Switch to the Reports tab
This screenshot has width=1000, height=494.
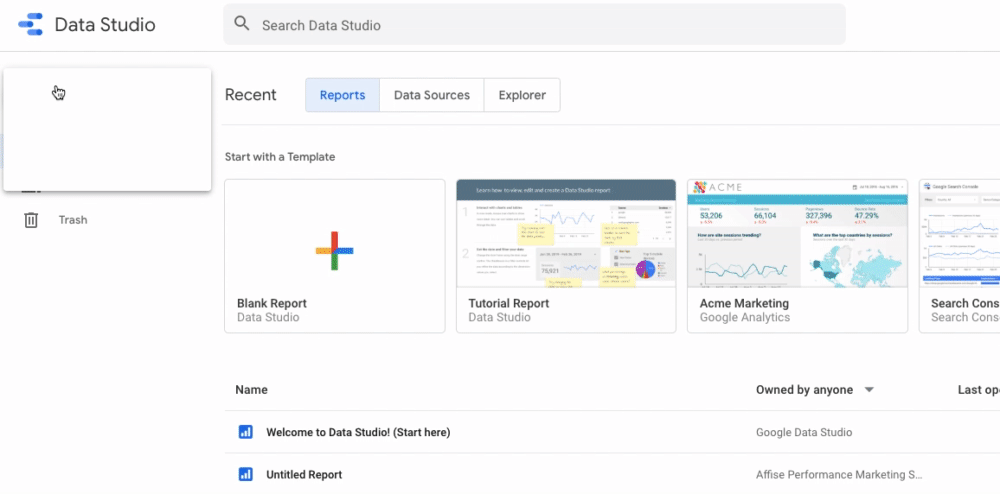[x=342, y=95]
